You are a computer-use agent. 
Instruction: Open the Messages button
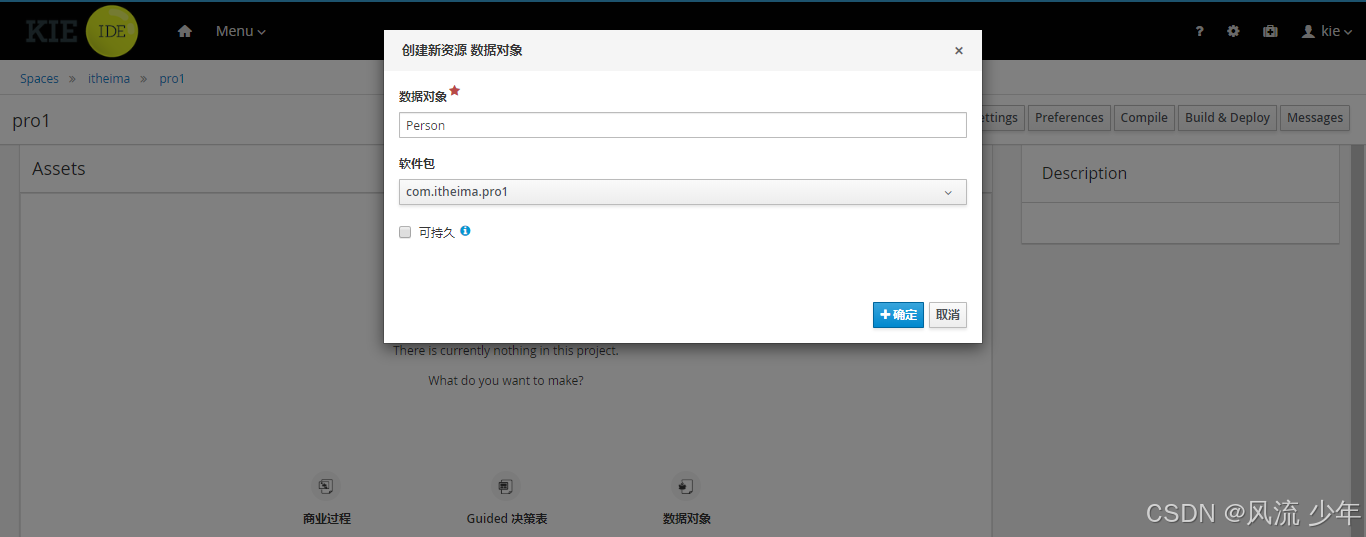(x=1315, y=118)
